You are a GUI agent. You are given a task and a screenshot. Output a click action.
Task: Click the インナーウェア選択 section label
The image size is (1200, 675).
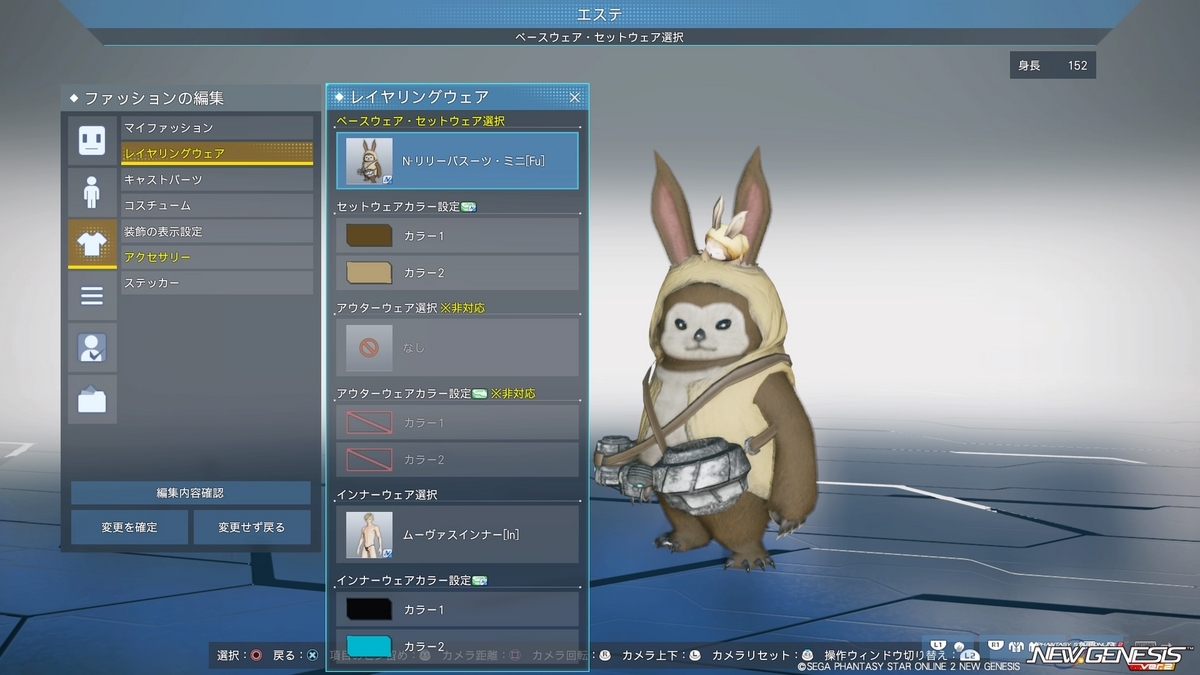point(387,494)
